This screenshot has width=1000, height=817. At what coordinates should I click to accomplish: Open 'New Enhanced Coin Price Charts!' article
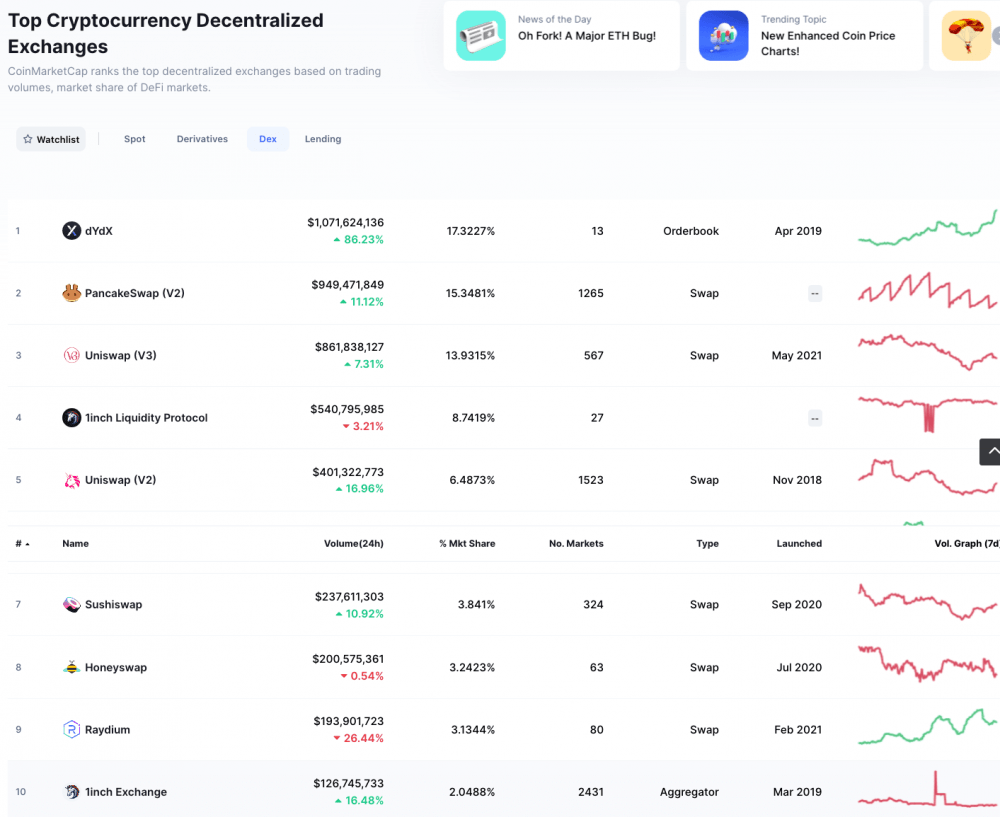[x=828, y=43]
